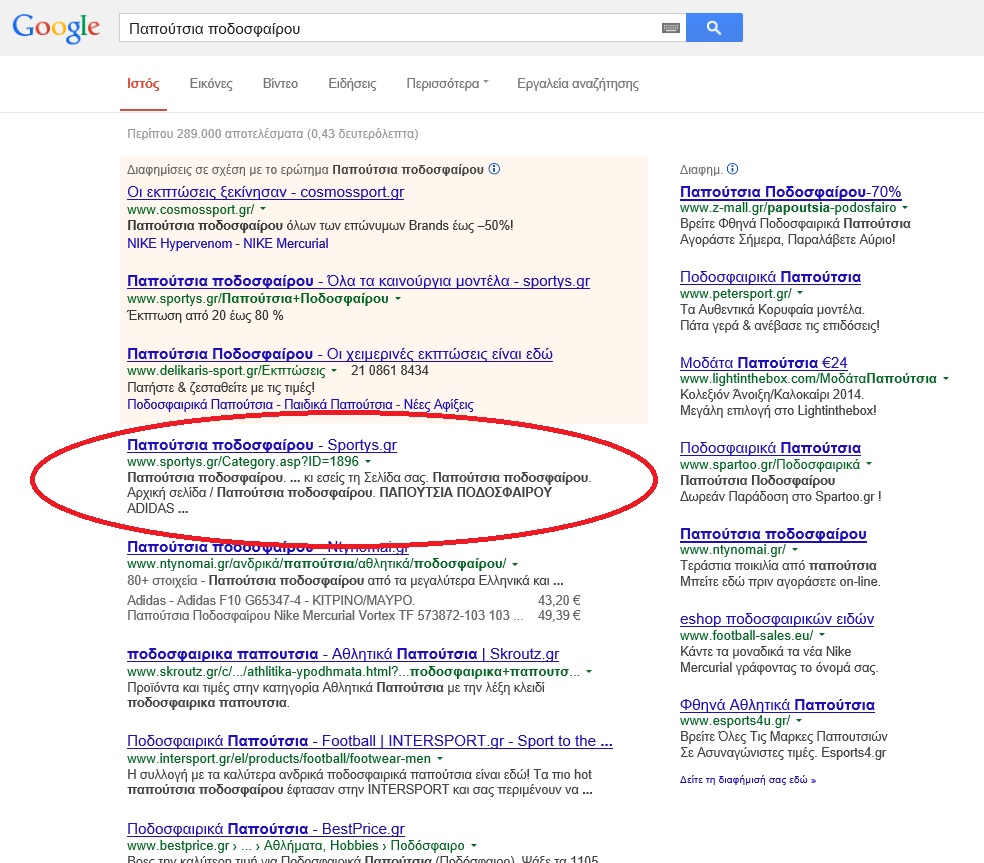Open Εργαλεία αναζήτησης

click(577, 83)
